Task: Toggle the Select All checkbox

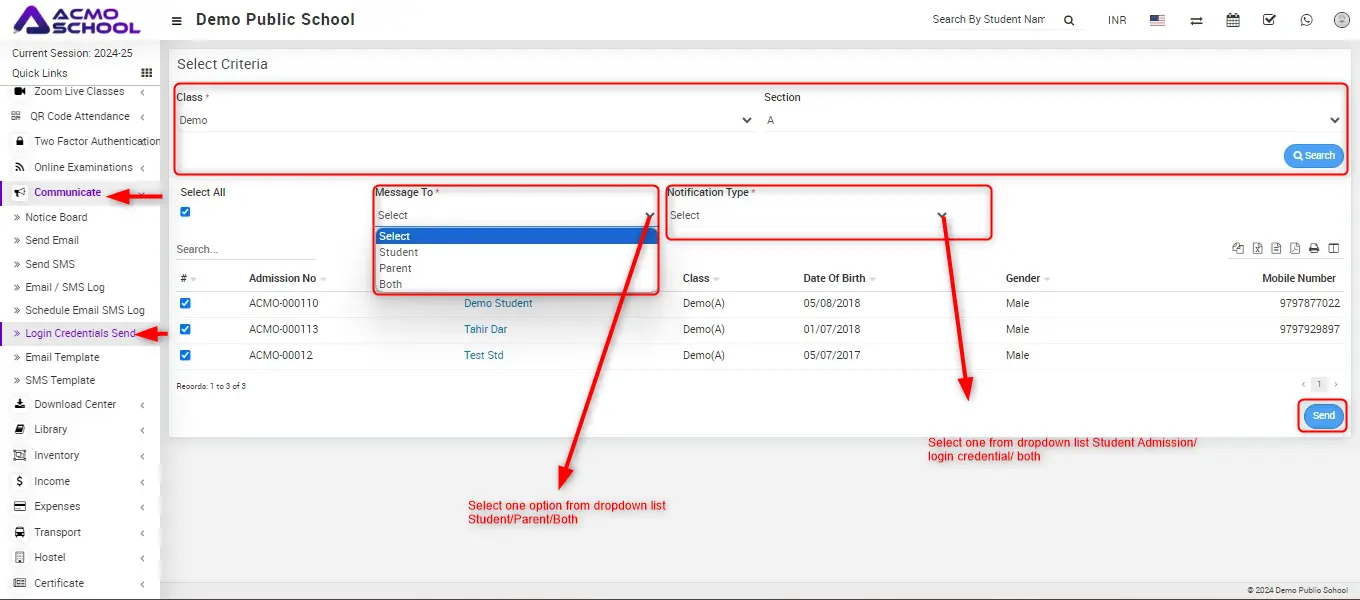Action: click(x=185, y=212)
